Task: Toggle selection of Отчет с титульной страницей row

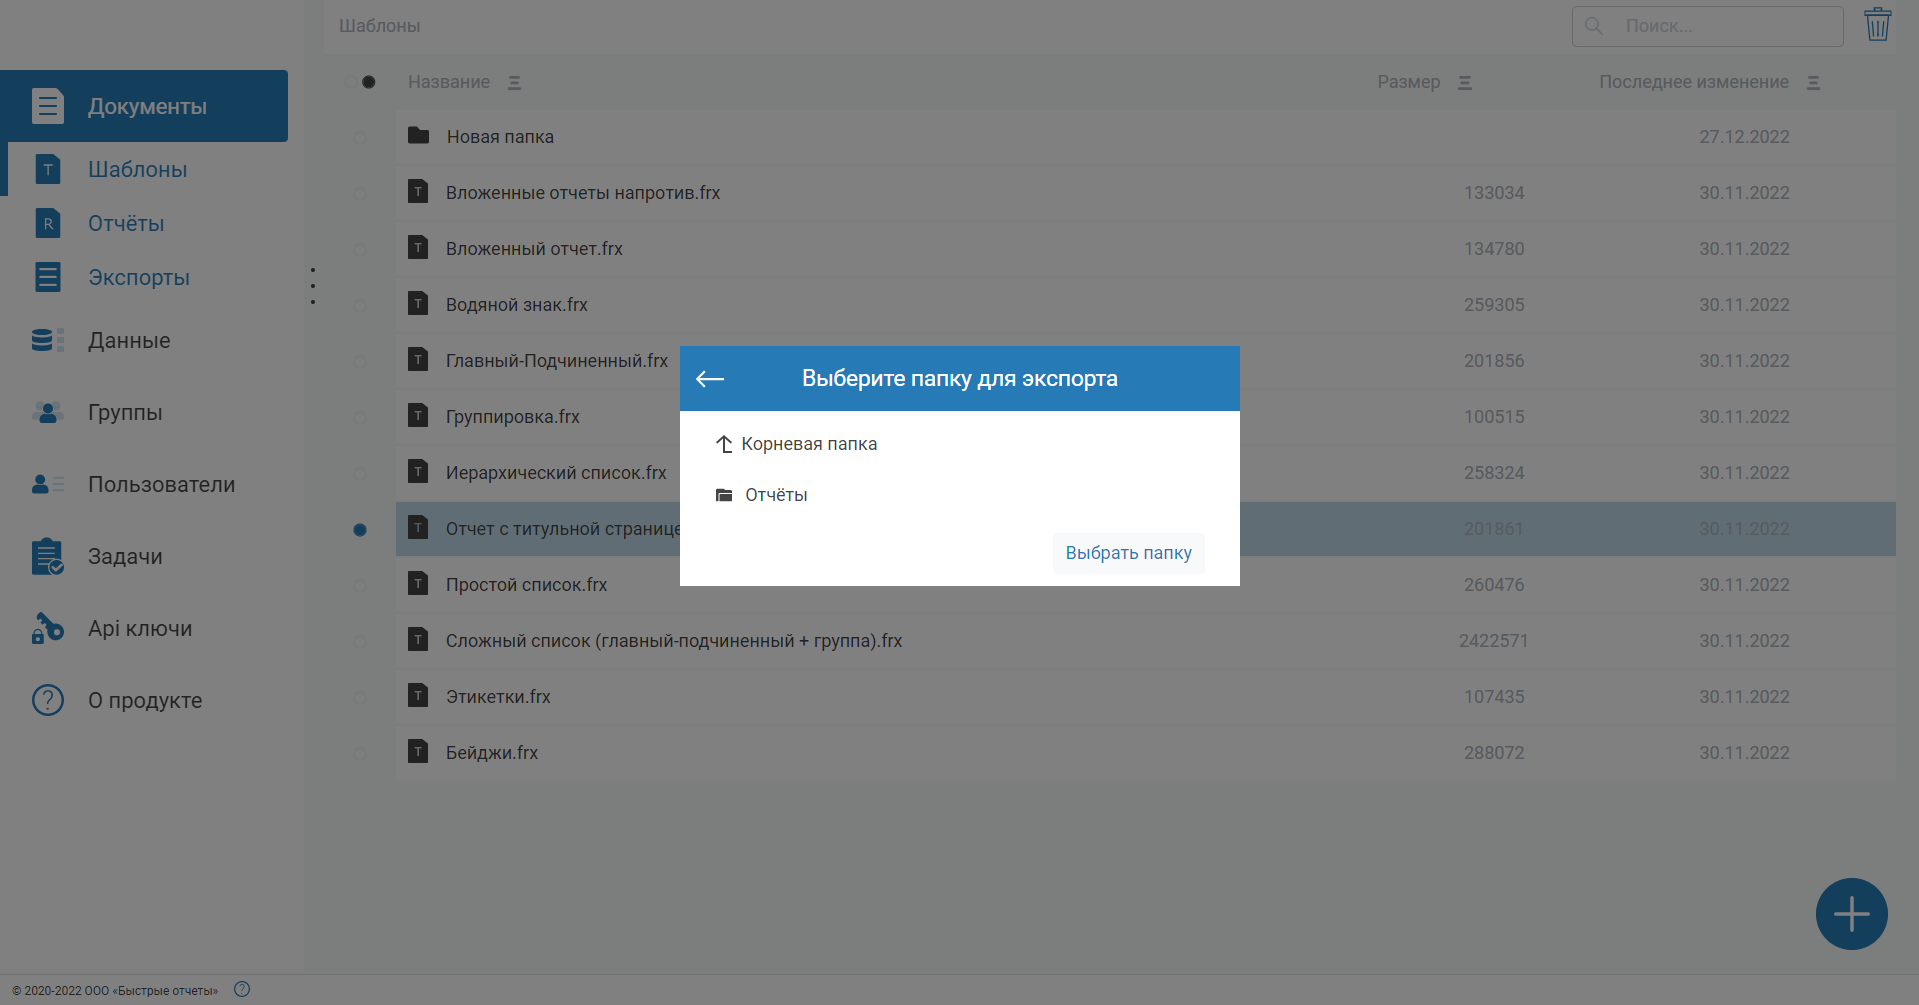Action: [360, 530]
